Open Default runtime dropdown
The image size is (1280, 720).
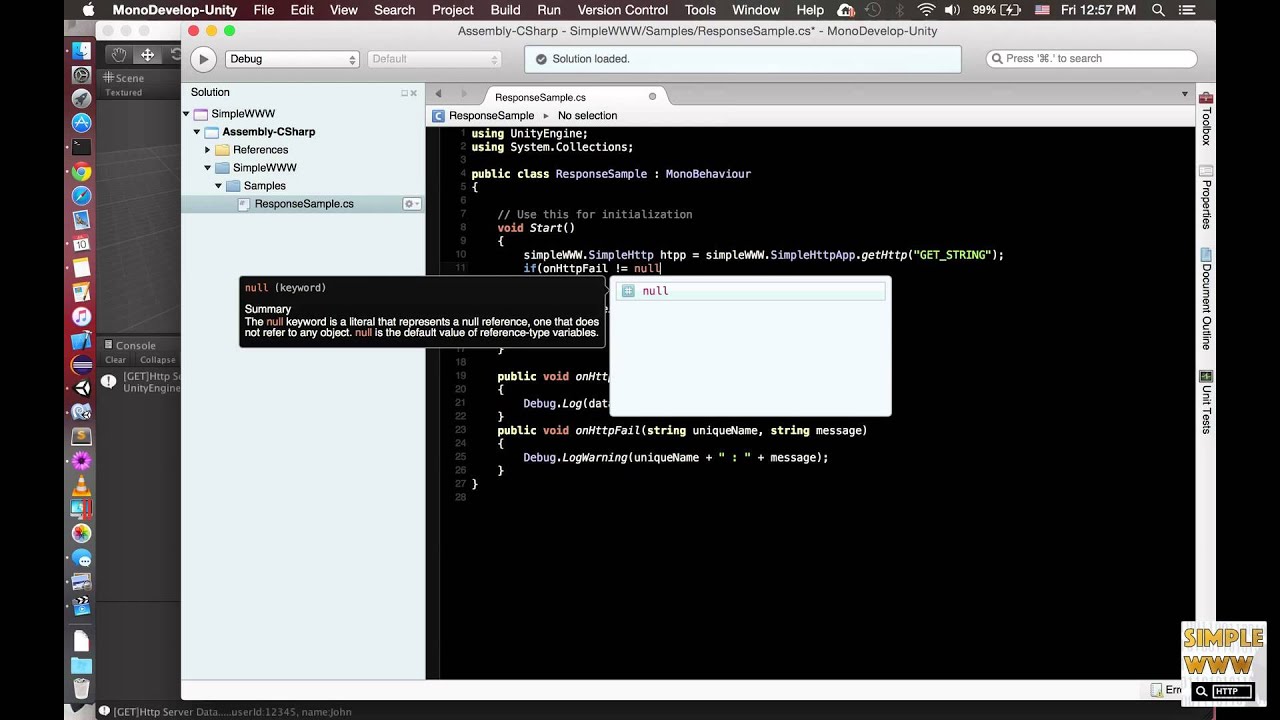pyautogui.click(x=434, y=59)
